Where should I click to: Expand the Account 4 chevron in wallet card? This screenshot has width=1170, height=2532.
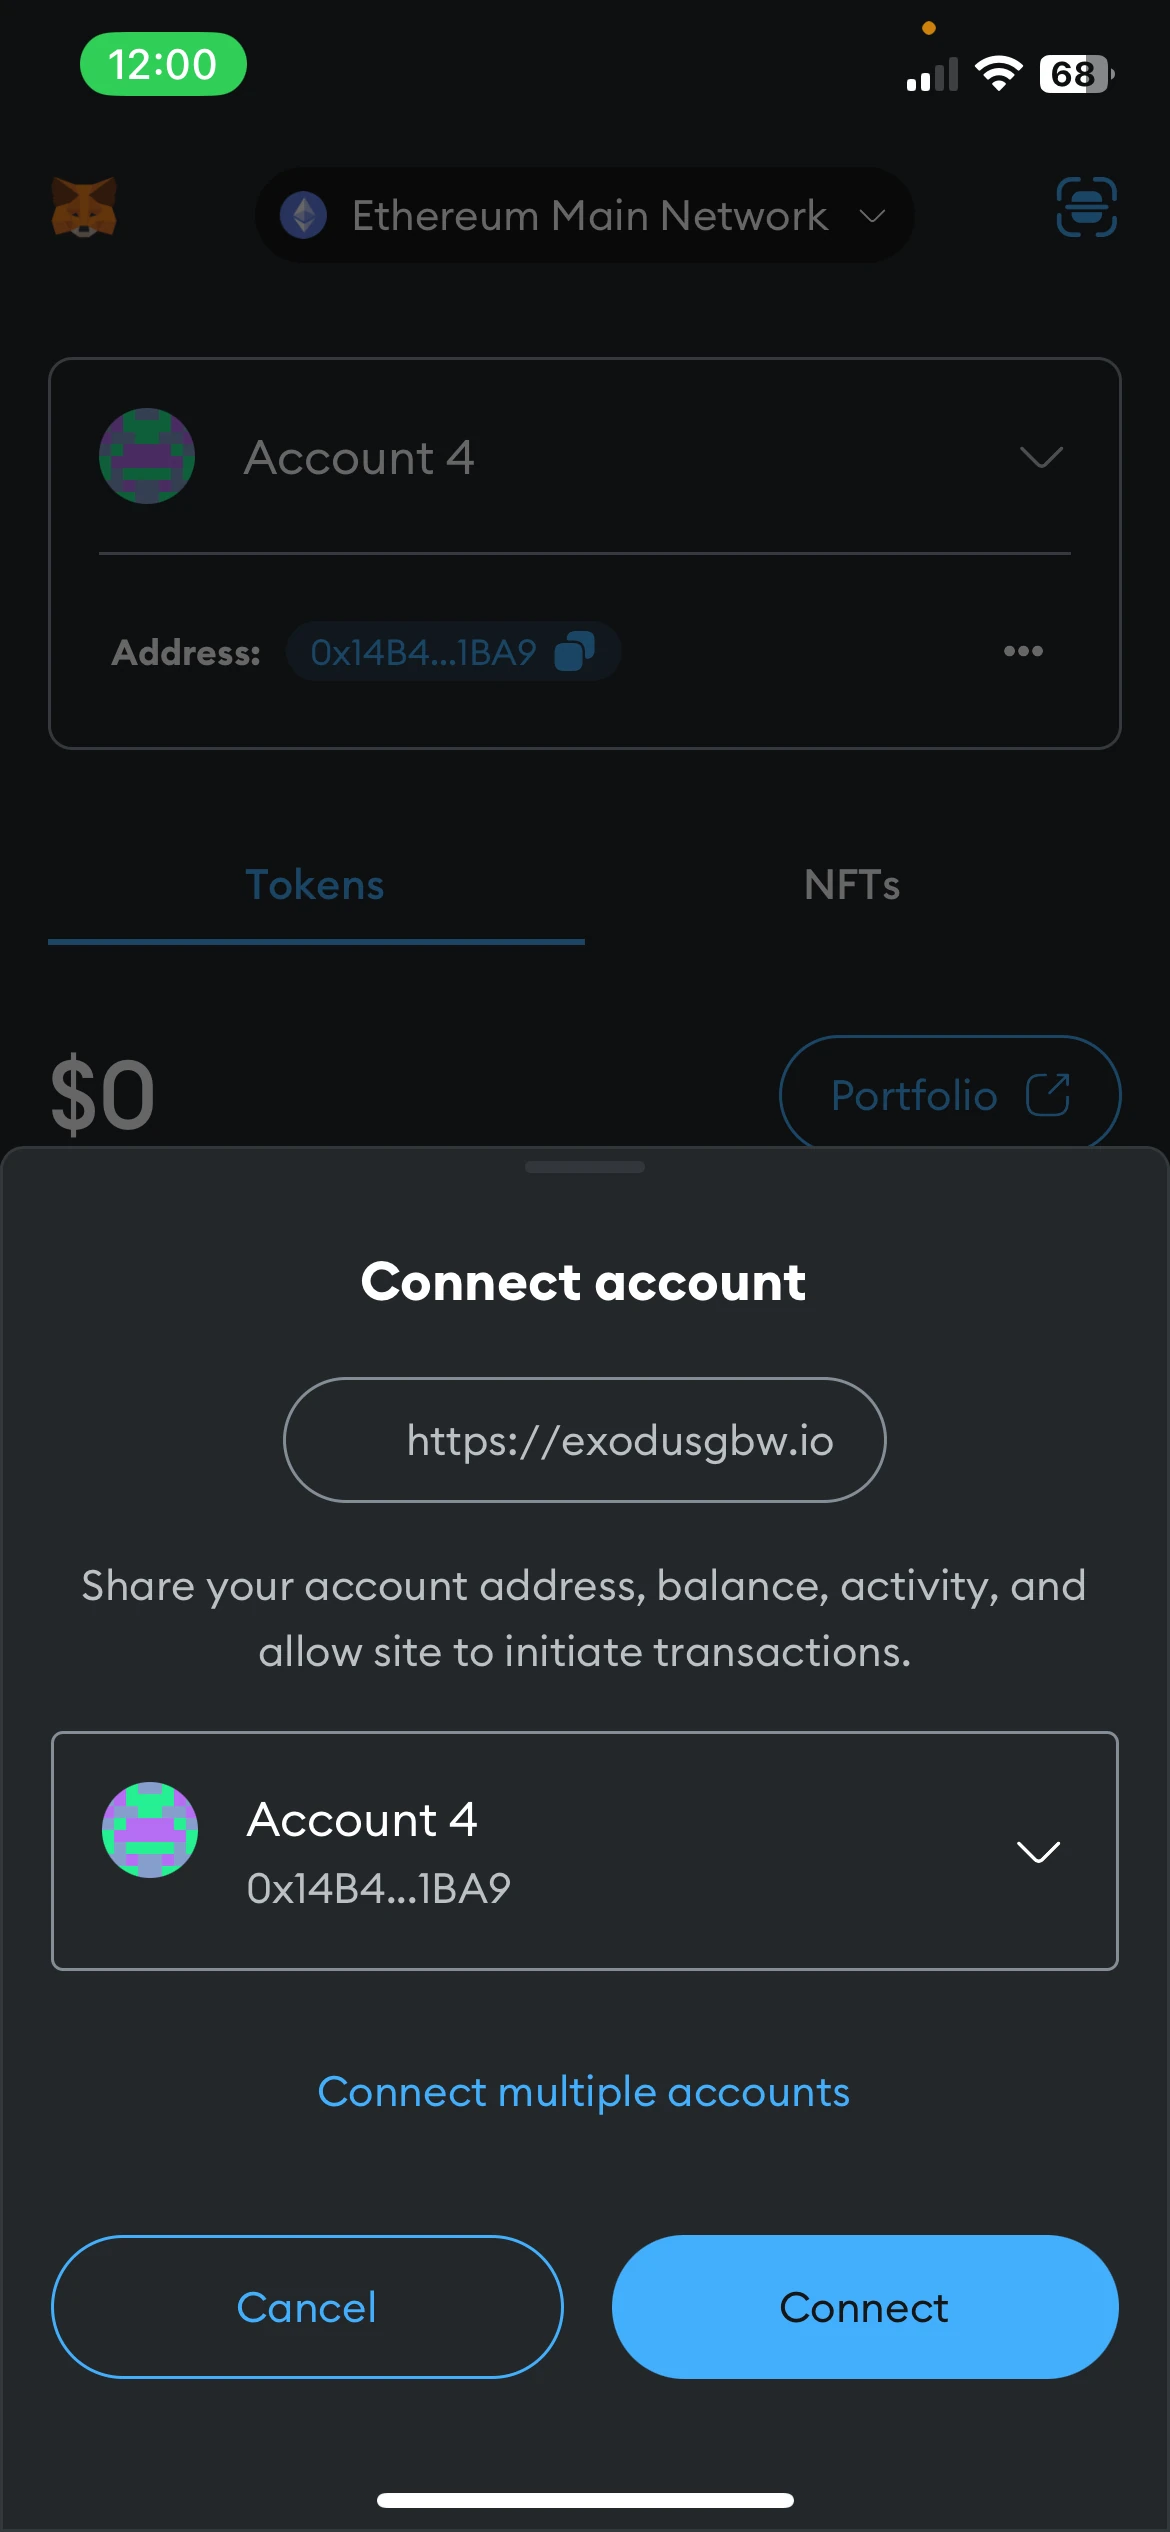pos(1040,457)
